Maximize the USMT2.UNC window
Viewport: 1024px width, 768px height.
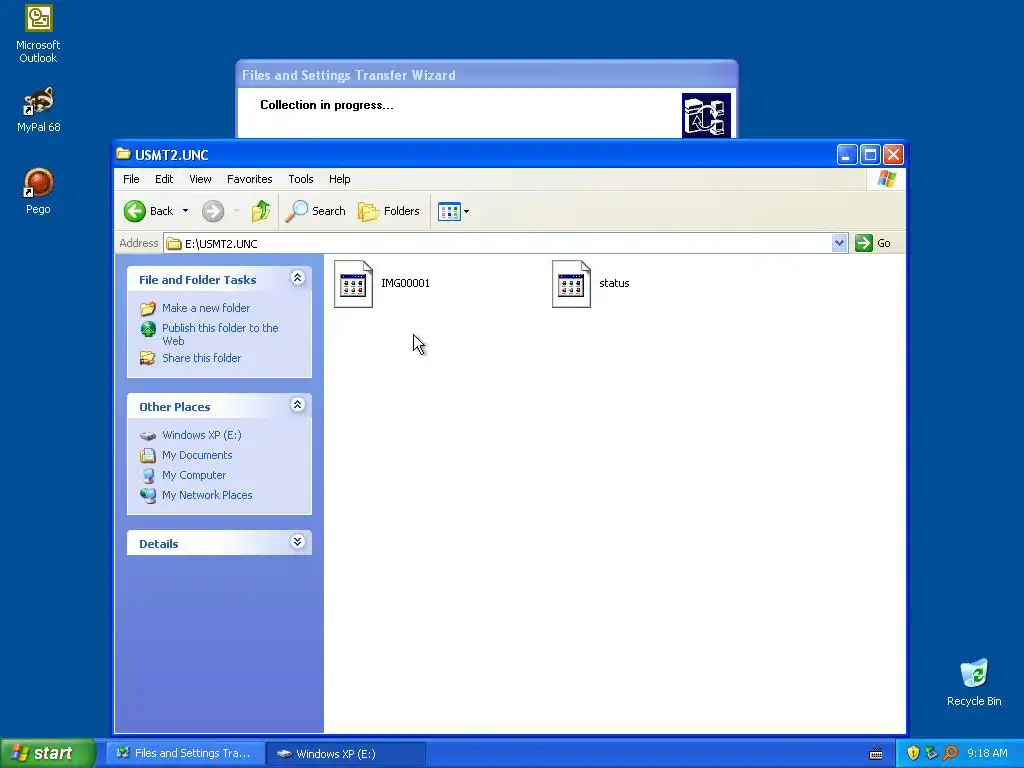coord(870,155)
